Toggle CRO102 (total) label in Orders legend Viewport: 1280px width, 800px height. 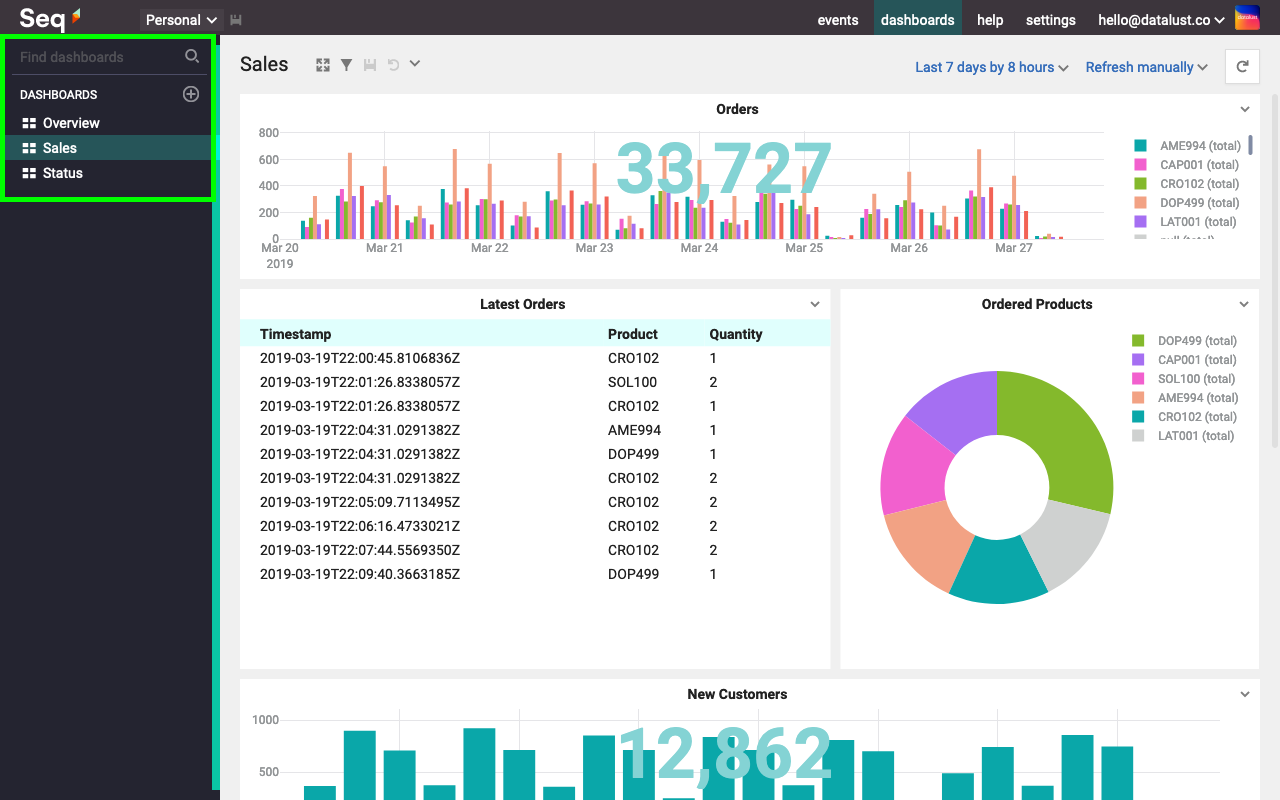[1199, 184]
